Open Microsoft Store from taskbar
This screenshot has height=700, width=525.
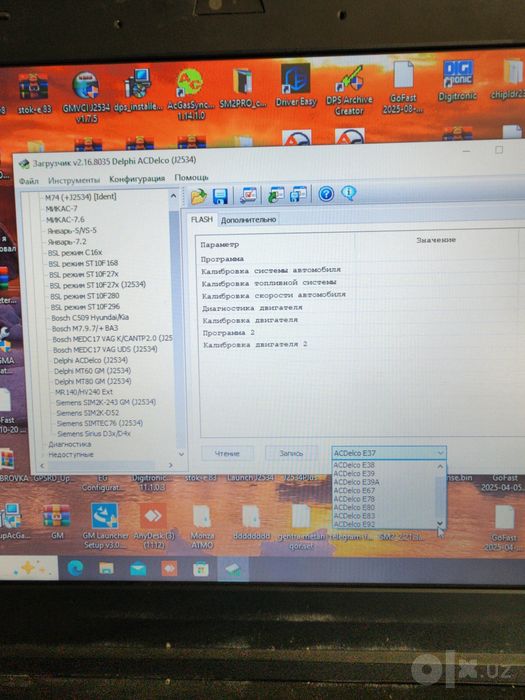pyautogui.click(x=200, y=569)
